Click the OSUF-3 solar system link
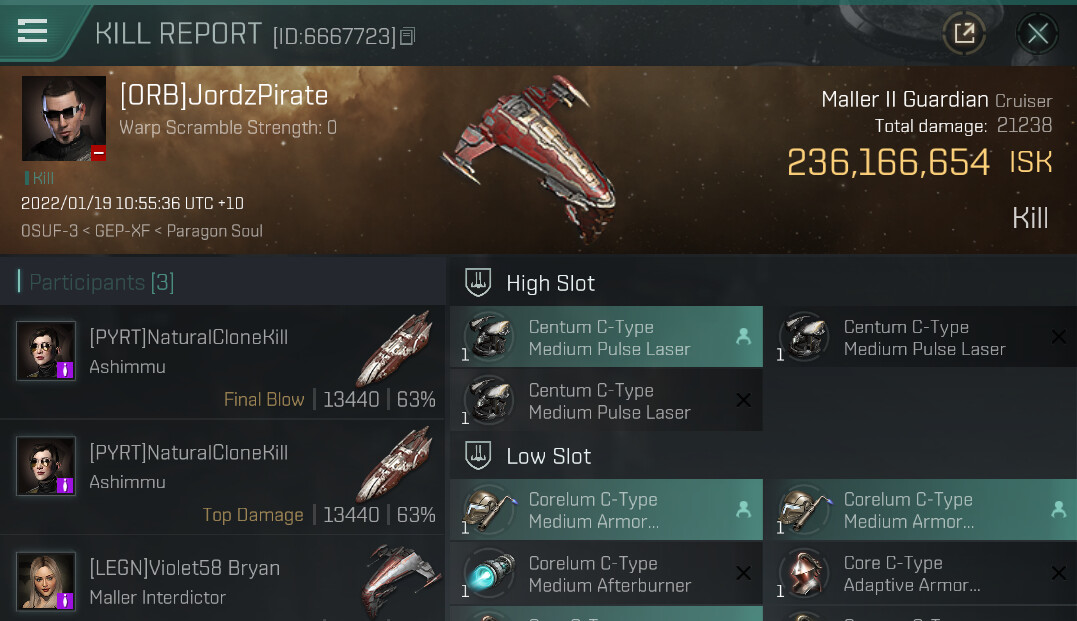The image size is (1077, 621). coord(49,231)
